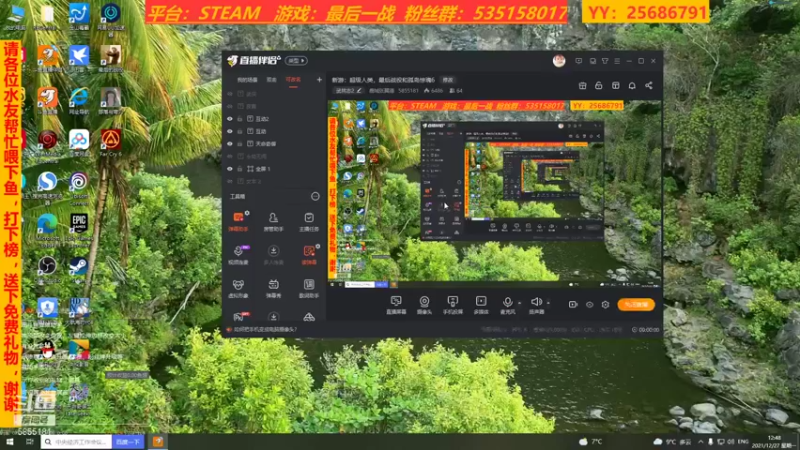Open the 虚拟形象 bear-face tool

(x=238, y=288)
